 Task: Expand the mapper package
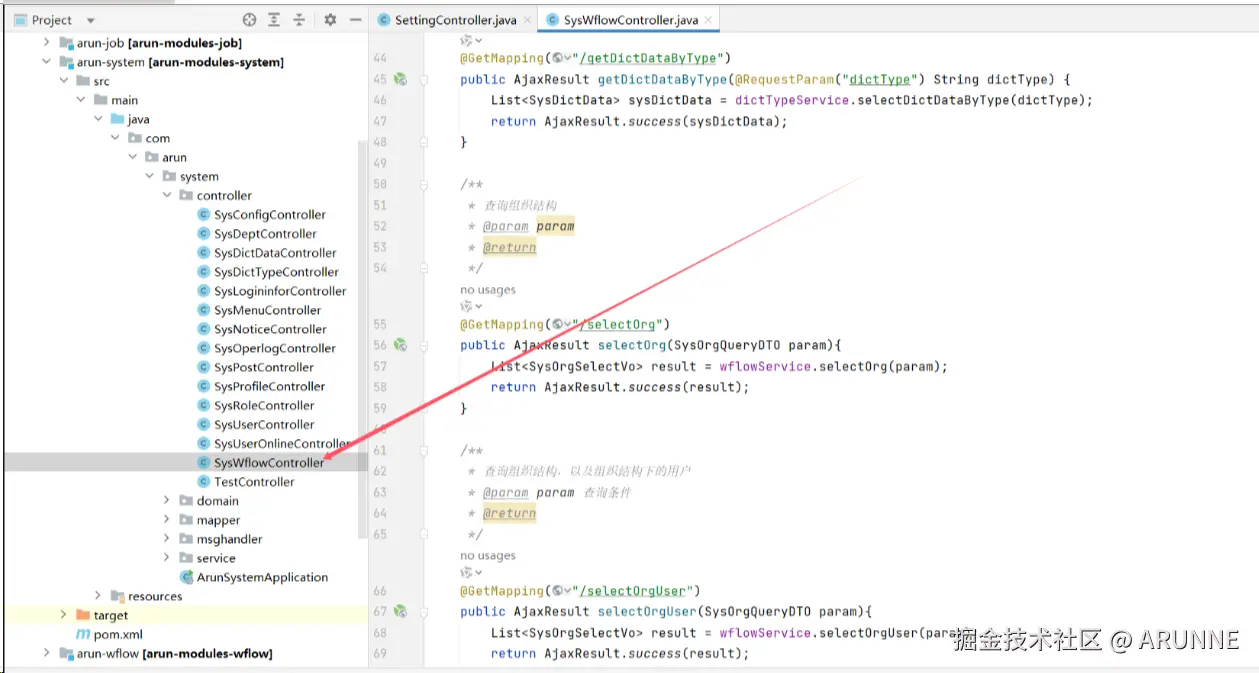point(167,520)
